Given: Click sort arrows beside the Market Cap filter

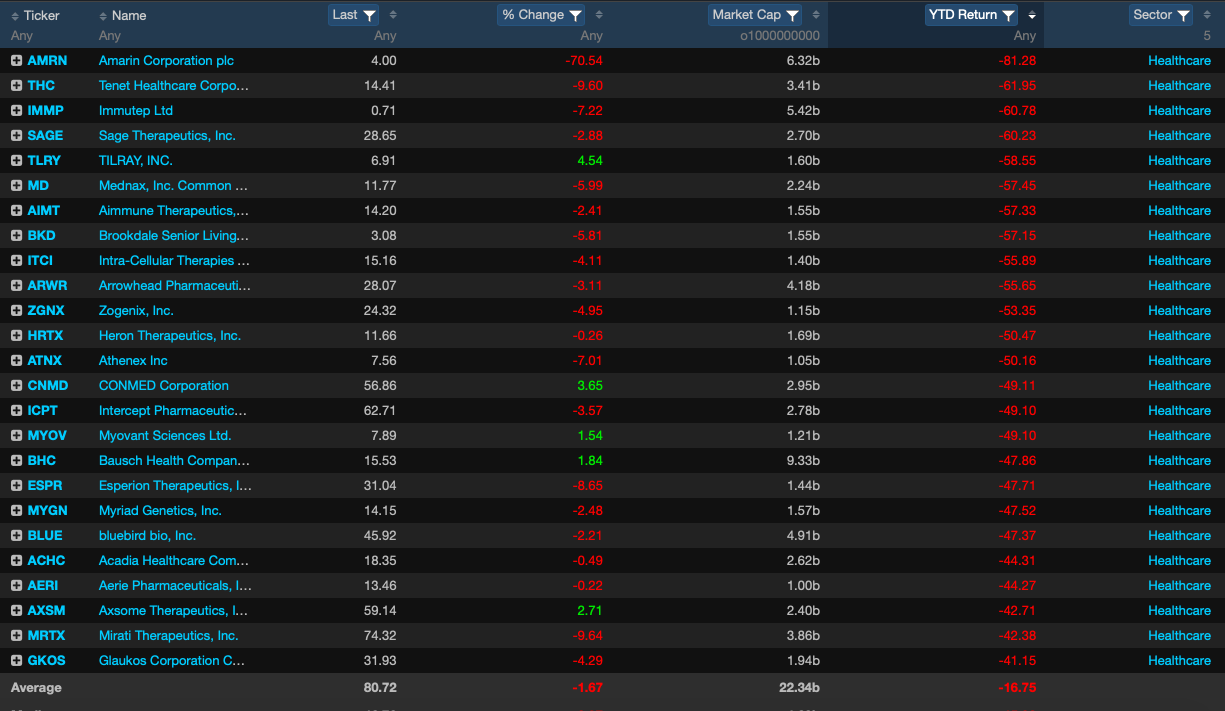Looking at the screenshot, I should tap(816, 15).
